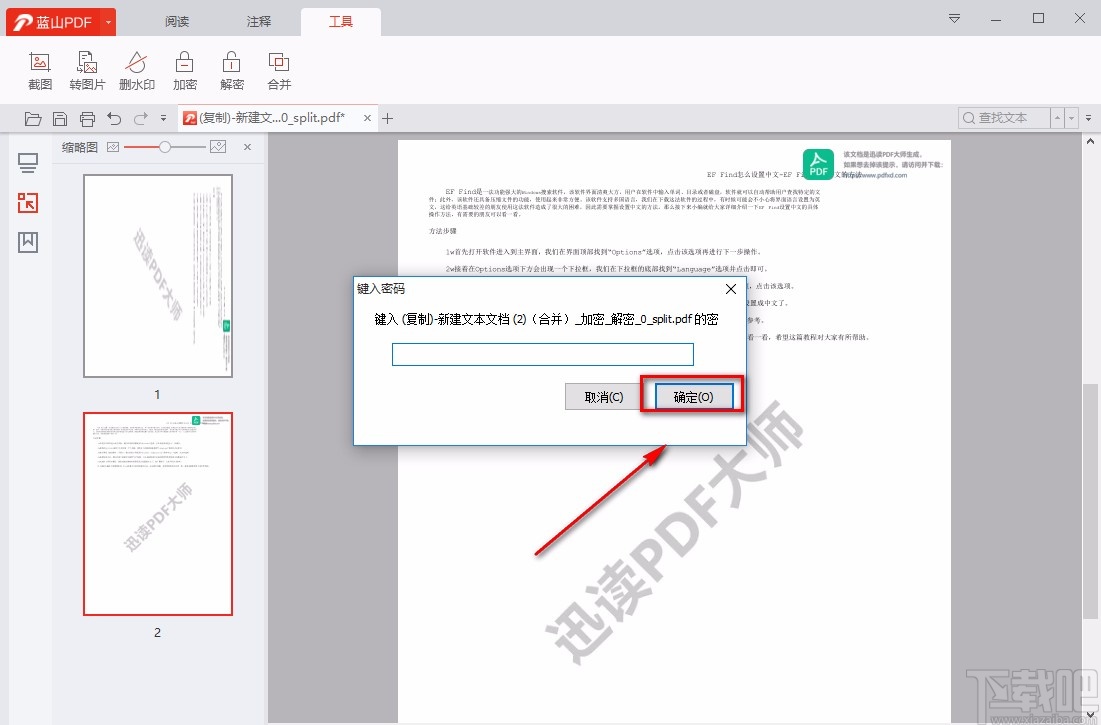Switch to the 阅读 tab
The height and width of the screenshot is (725, 1101).
click(176, 20)
